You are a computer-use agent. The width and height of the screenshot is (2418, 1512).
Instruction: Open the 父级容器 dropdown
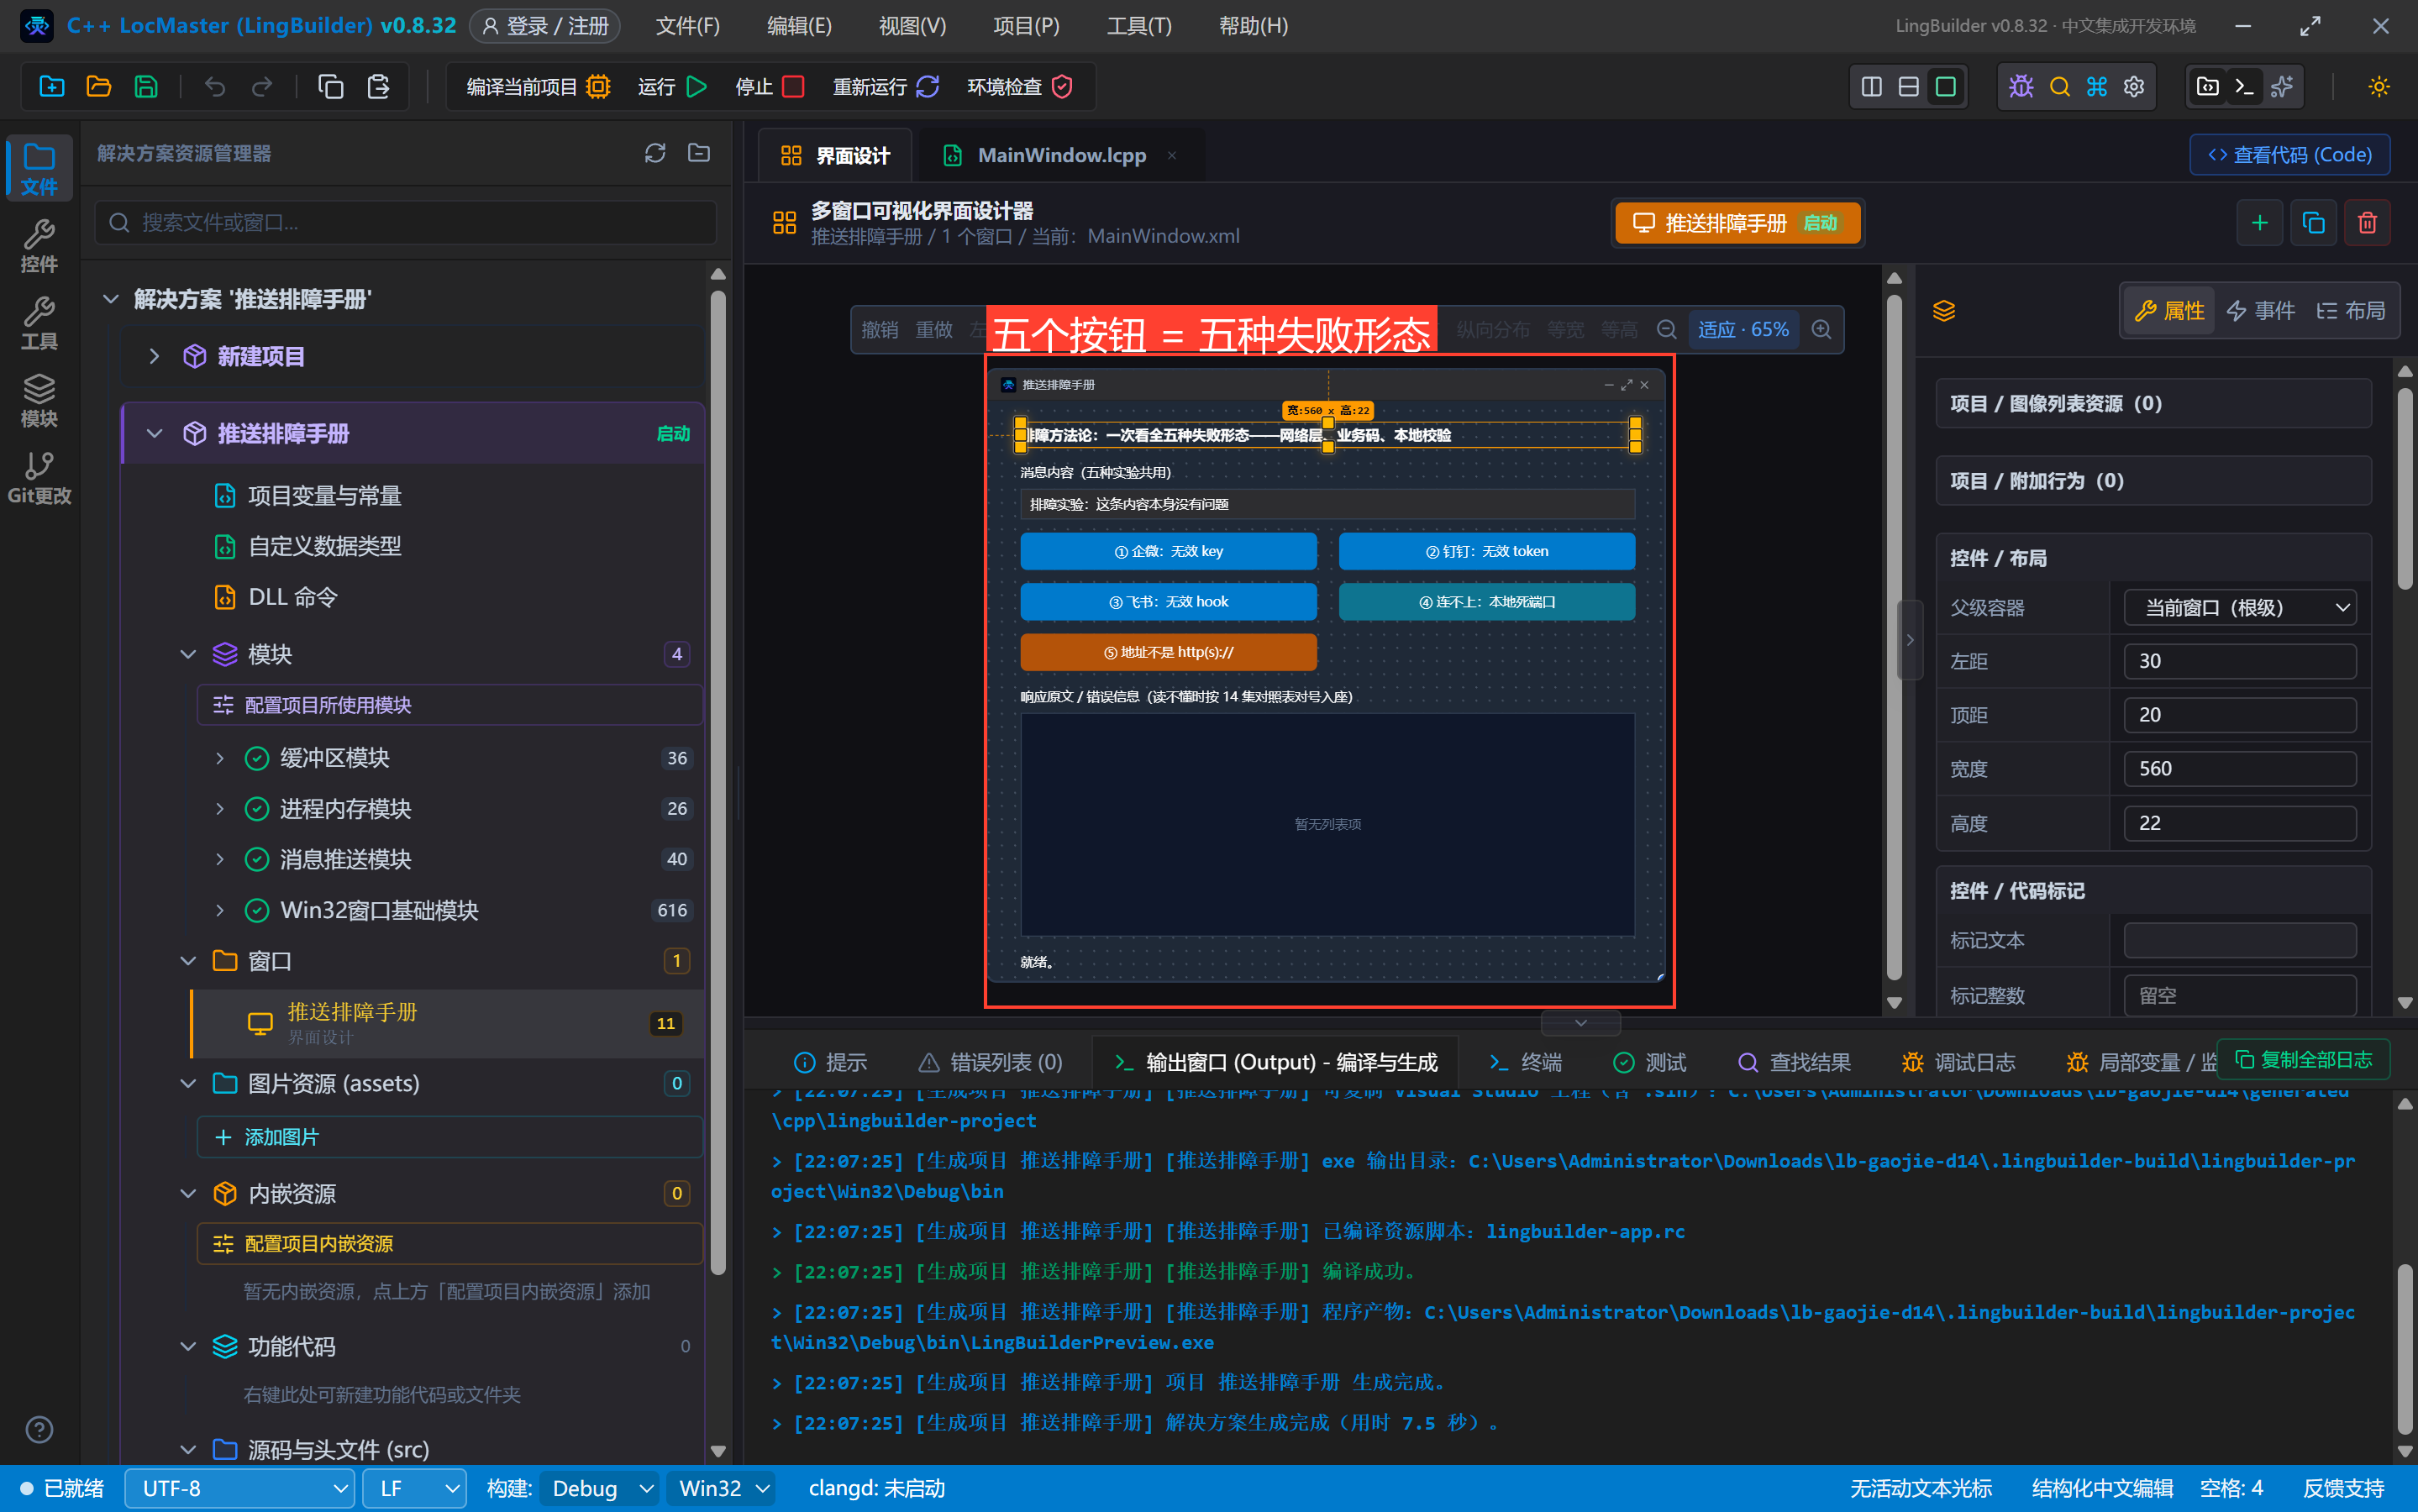point(2239,607)
